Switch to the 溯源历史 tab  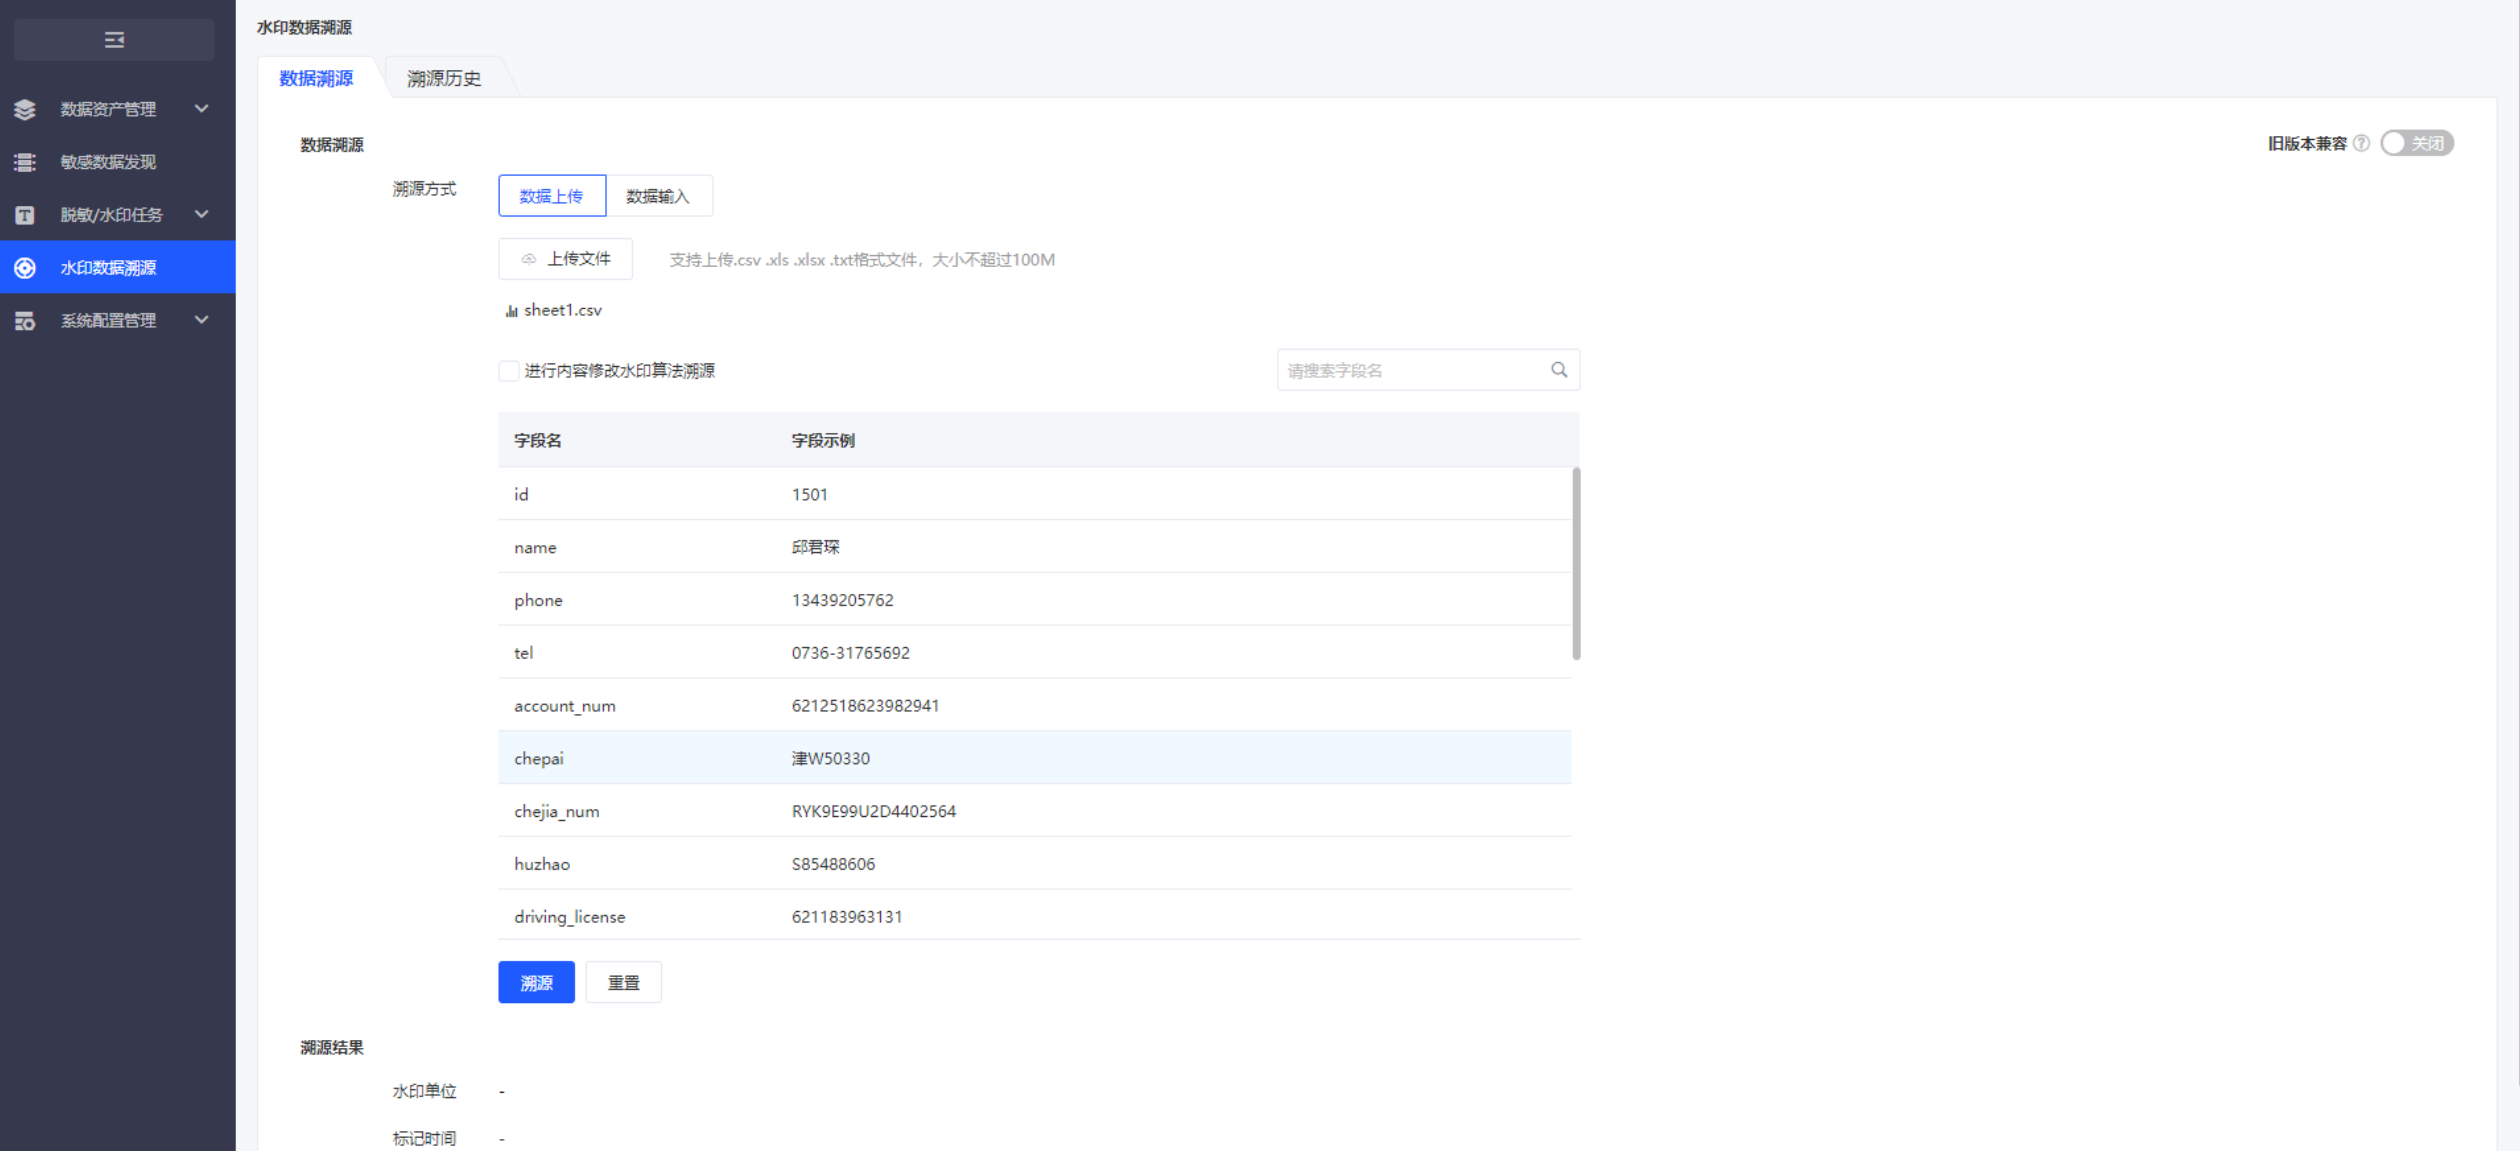[444, 78]
